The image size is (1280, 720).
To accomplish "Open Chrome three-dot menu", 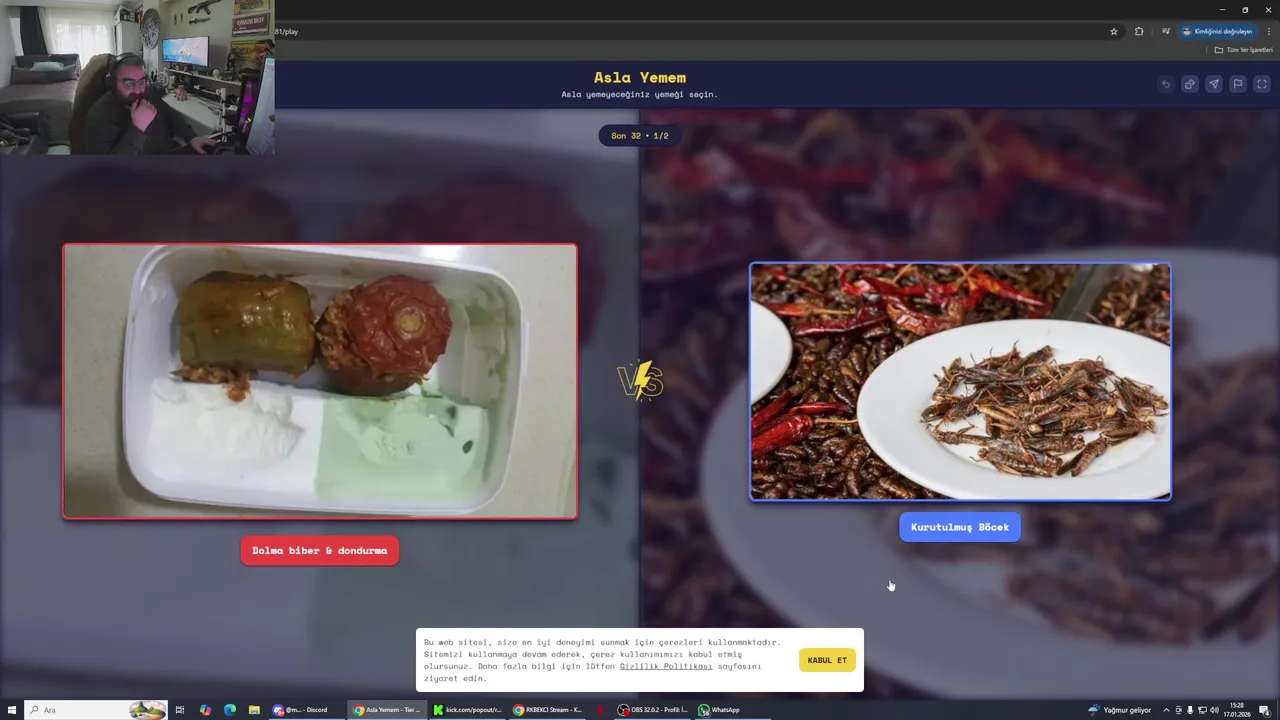I will [1268, 31].
